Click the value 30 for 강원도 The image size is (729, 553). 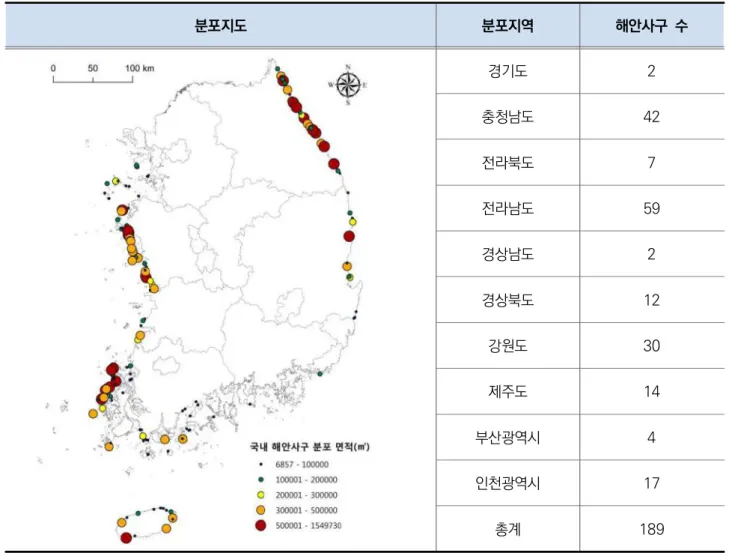point(651,346)
